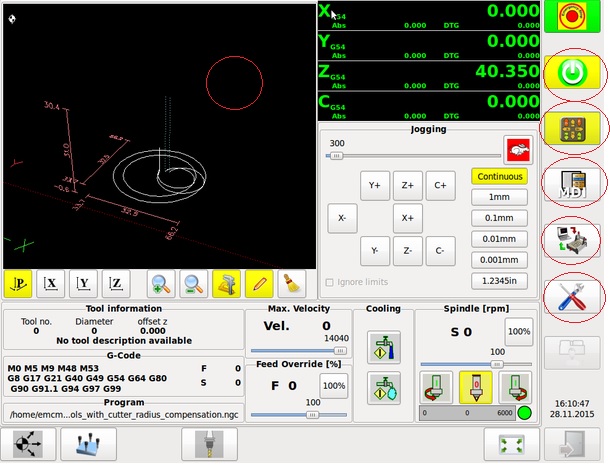Switch preview to X view
The width and height of the screenshot is (610, 469).
click(51, 284)
